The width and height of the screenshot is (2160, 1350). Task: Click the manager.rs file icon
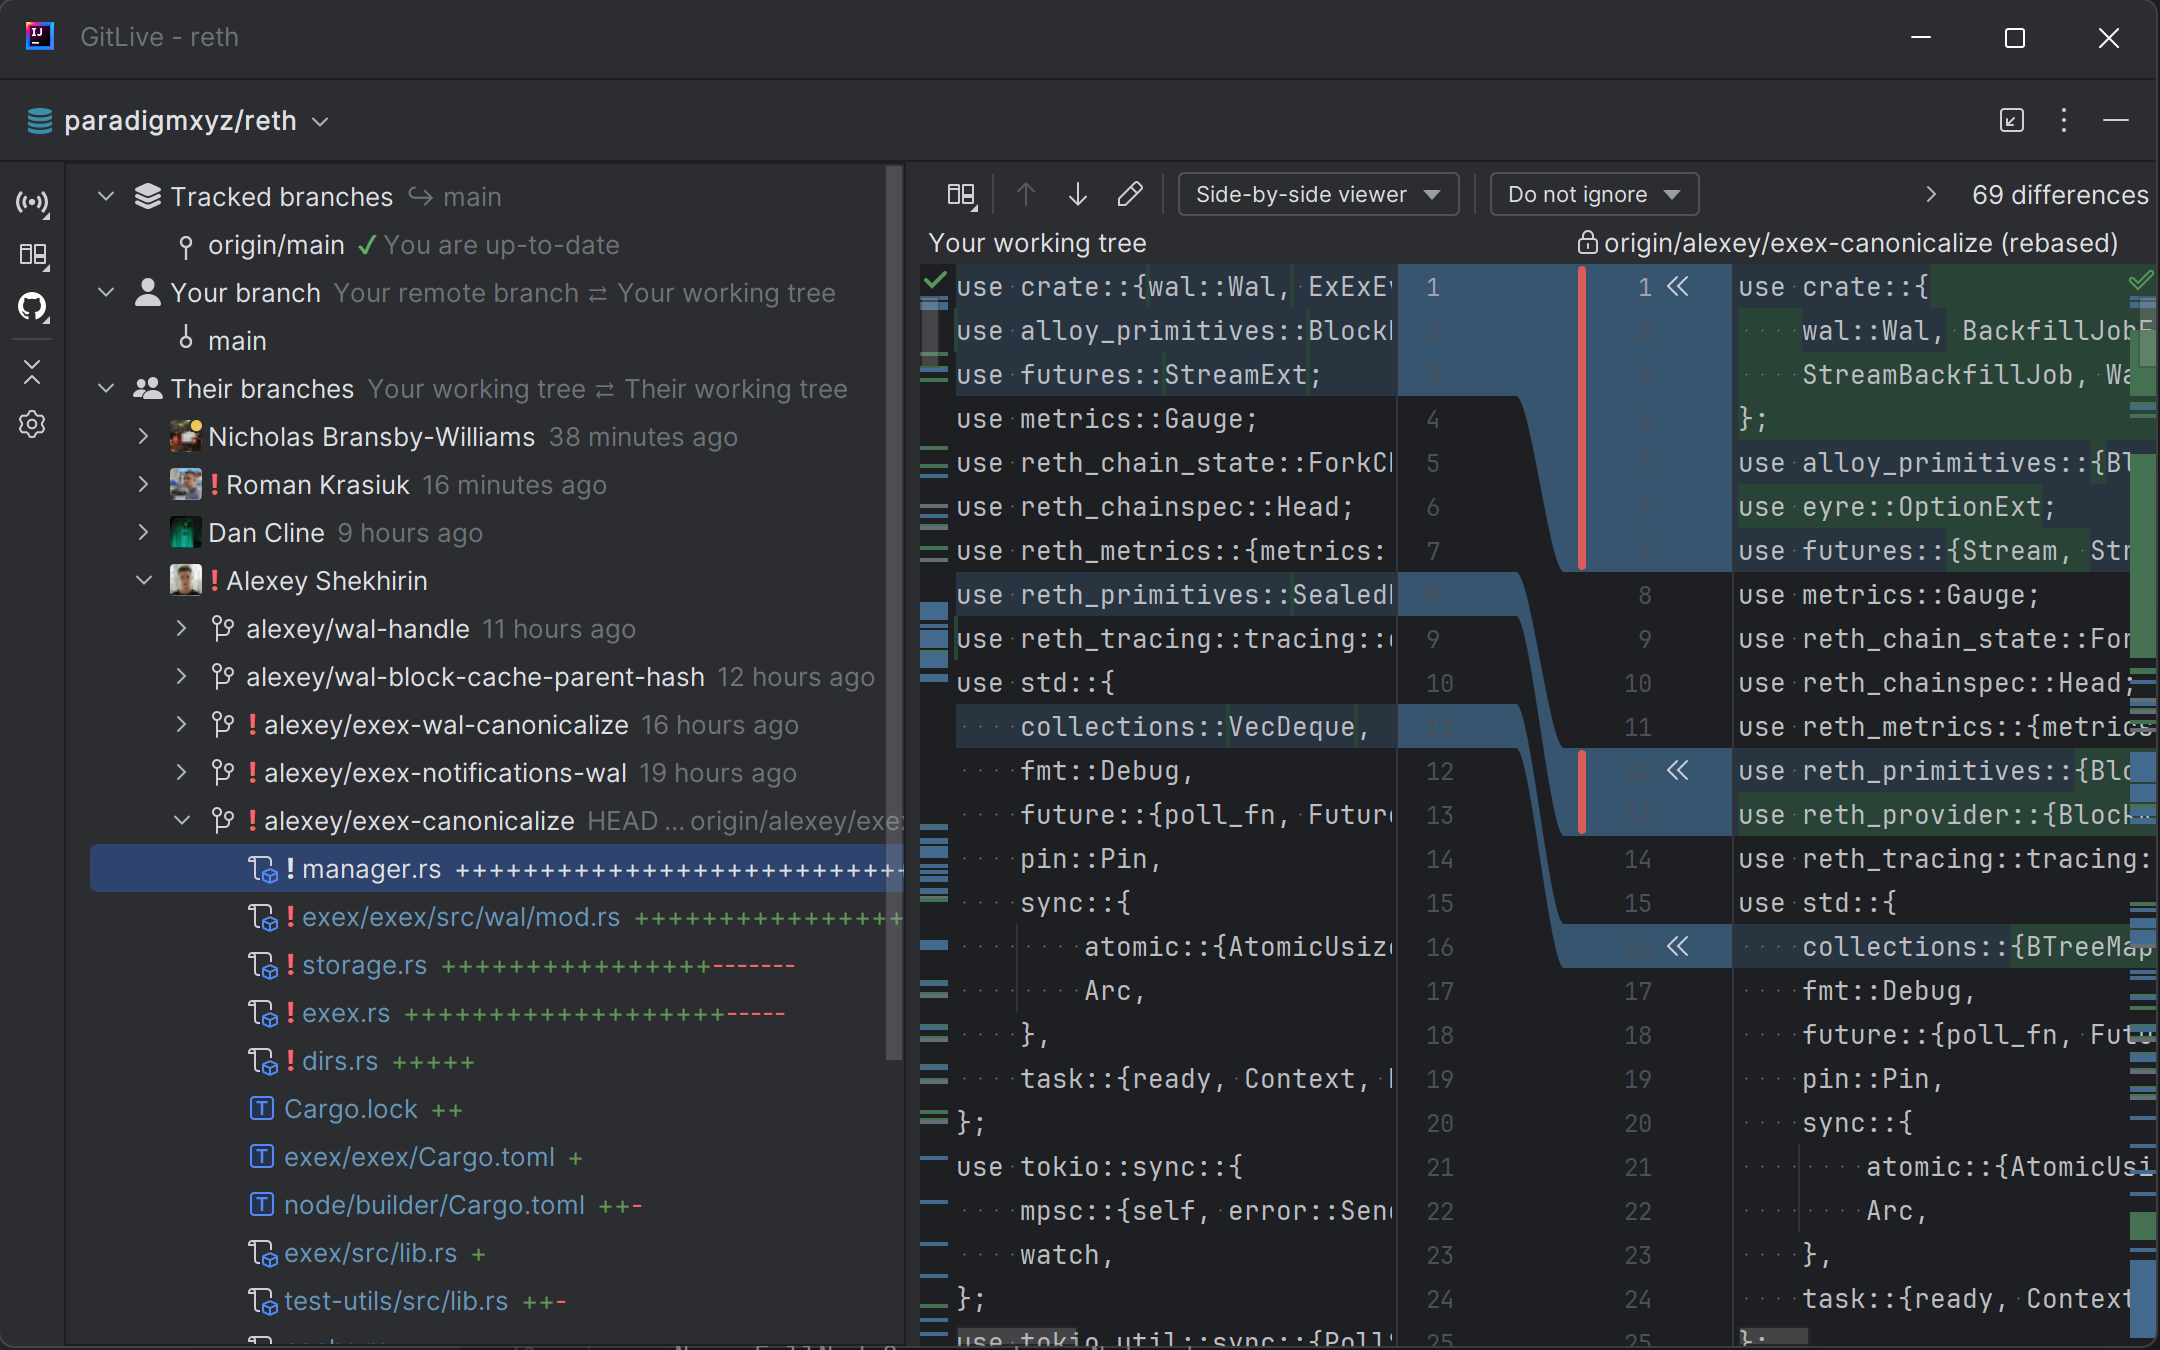tap(263, 870)
